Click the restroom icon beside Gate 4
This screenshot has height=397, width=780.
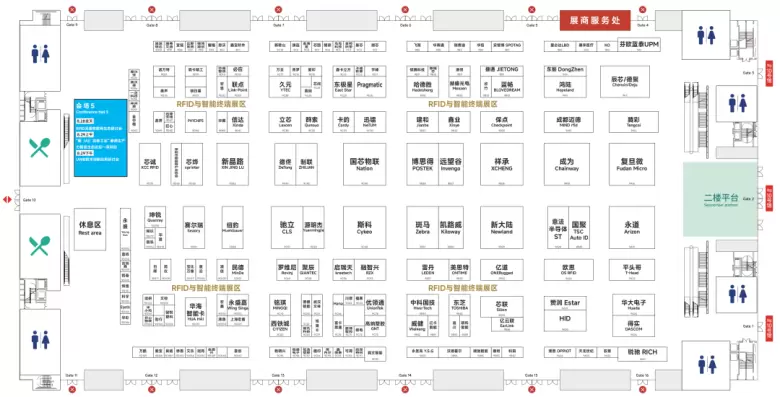click(x=706, y=35)
